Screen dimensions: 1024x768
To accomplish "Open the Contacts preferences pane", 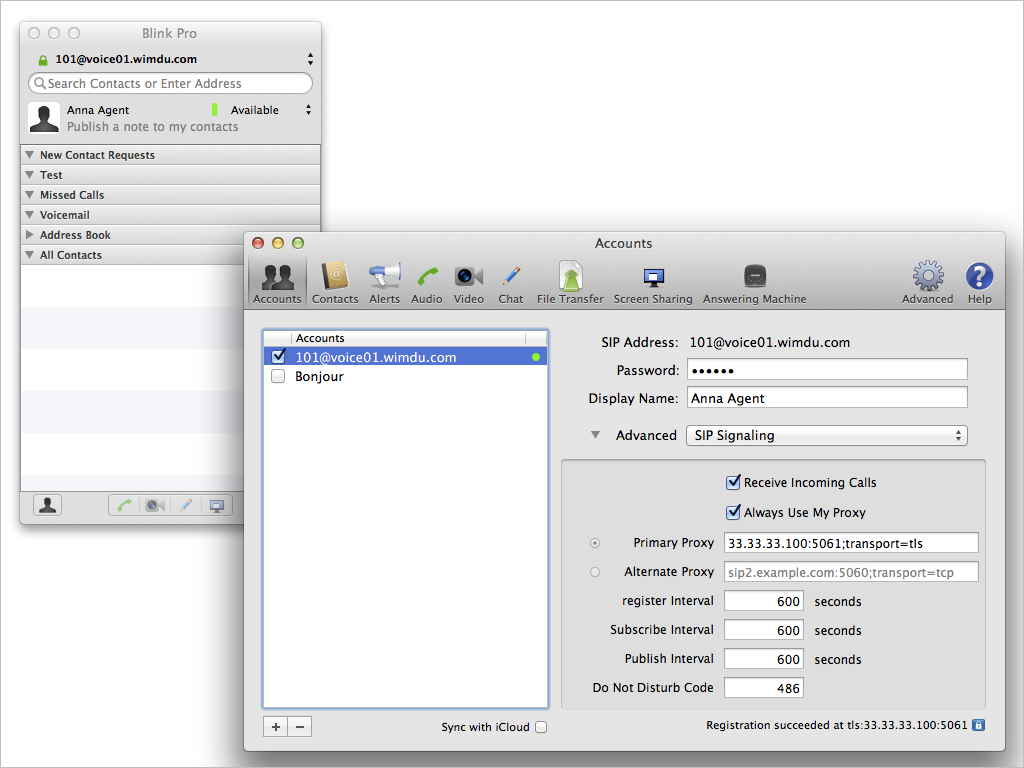I will tap(335, 282).
